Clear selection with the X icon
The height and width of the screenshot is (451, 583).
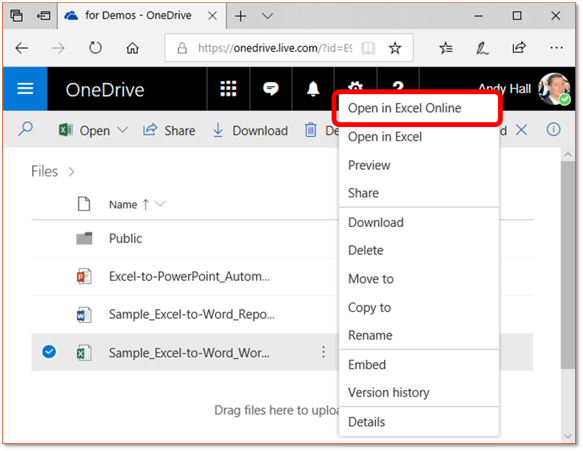[x=522, y=130]
